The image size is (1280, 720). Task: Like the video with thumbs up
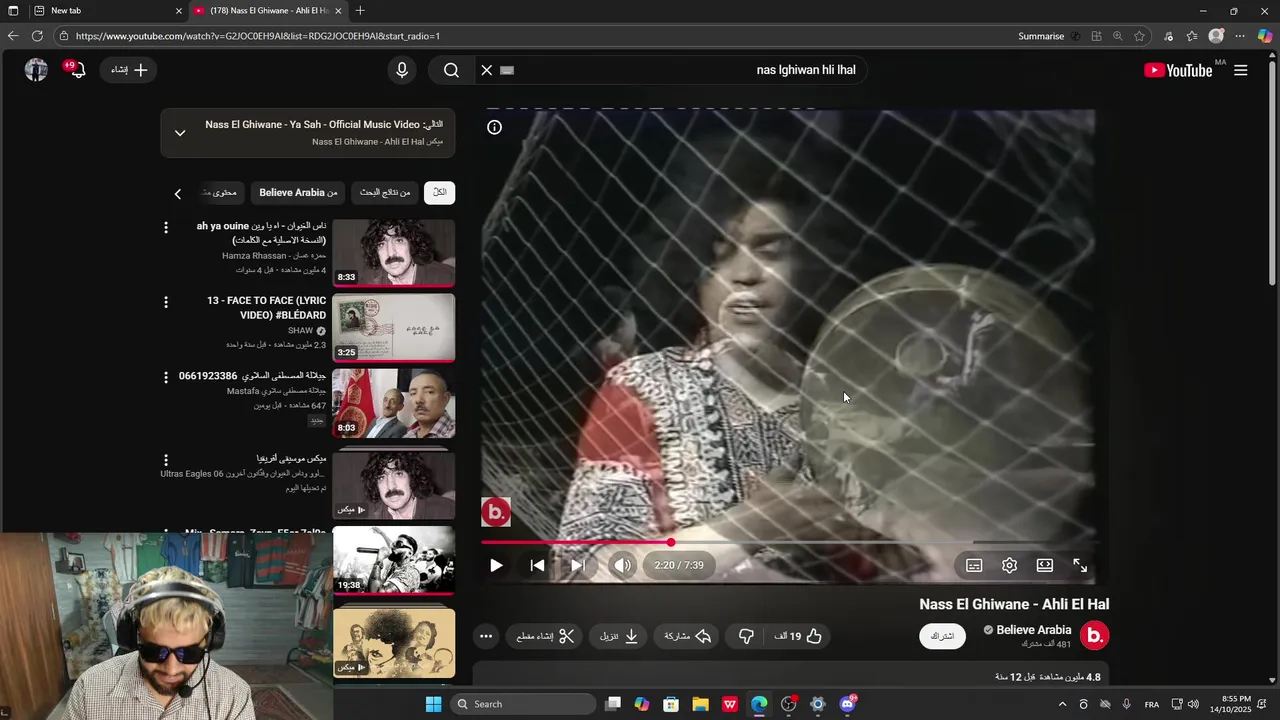[x=799, y=636]
